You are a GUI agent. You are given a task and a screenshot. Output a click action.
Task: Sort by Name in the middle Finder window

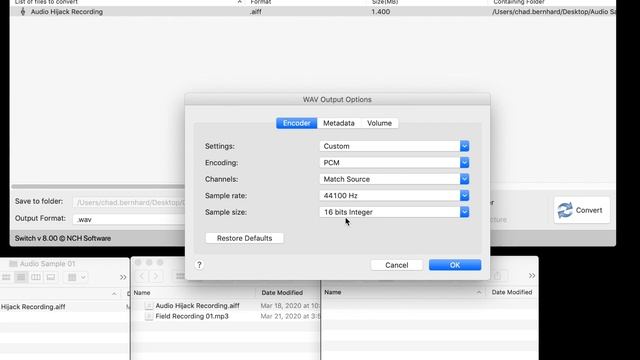[142, 293]
